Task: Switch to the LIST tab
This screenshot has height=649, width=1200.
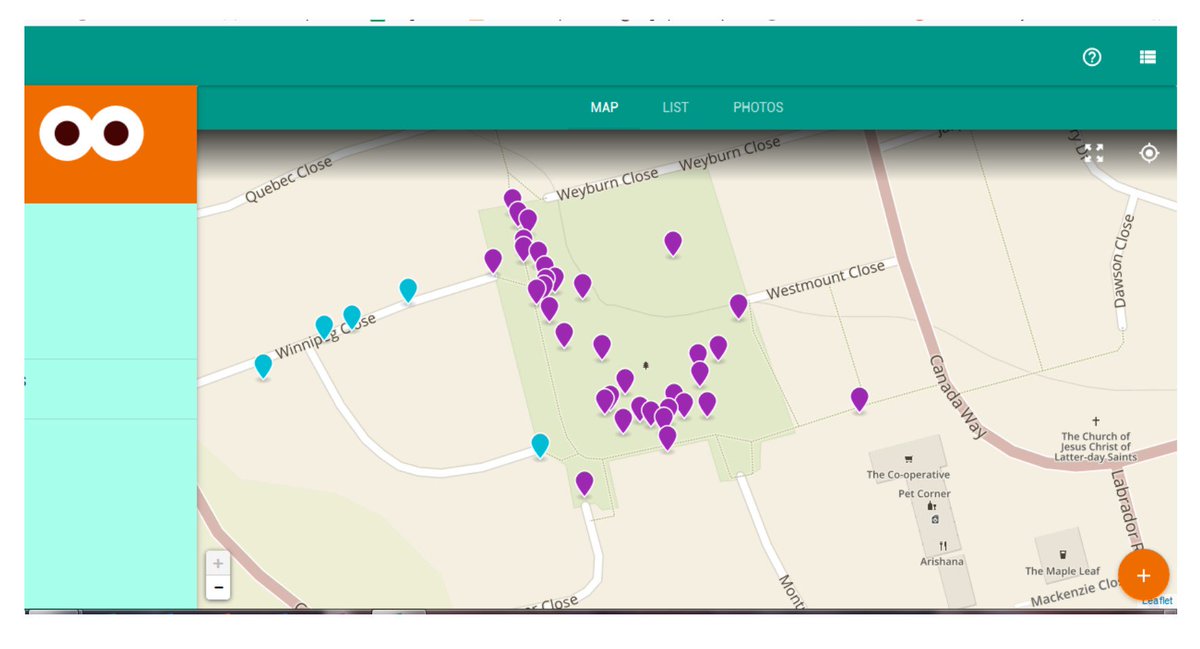Action: click(675, 107)
